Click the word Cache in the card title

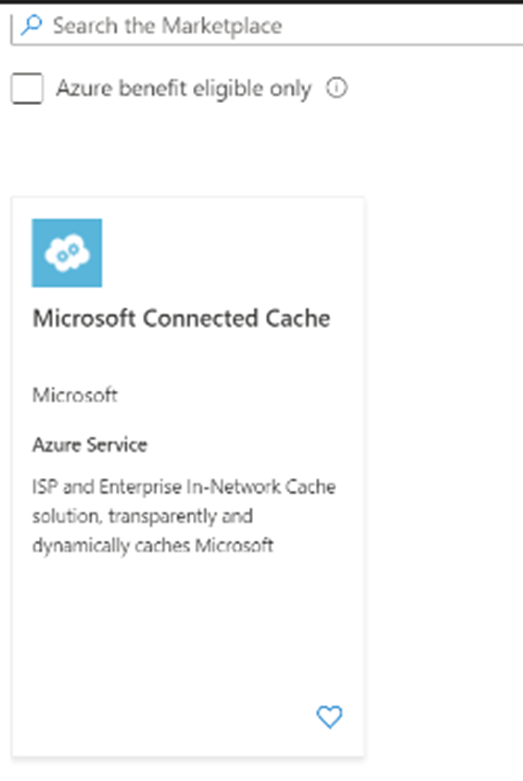pos(298,318)
